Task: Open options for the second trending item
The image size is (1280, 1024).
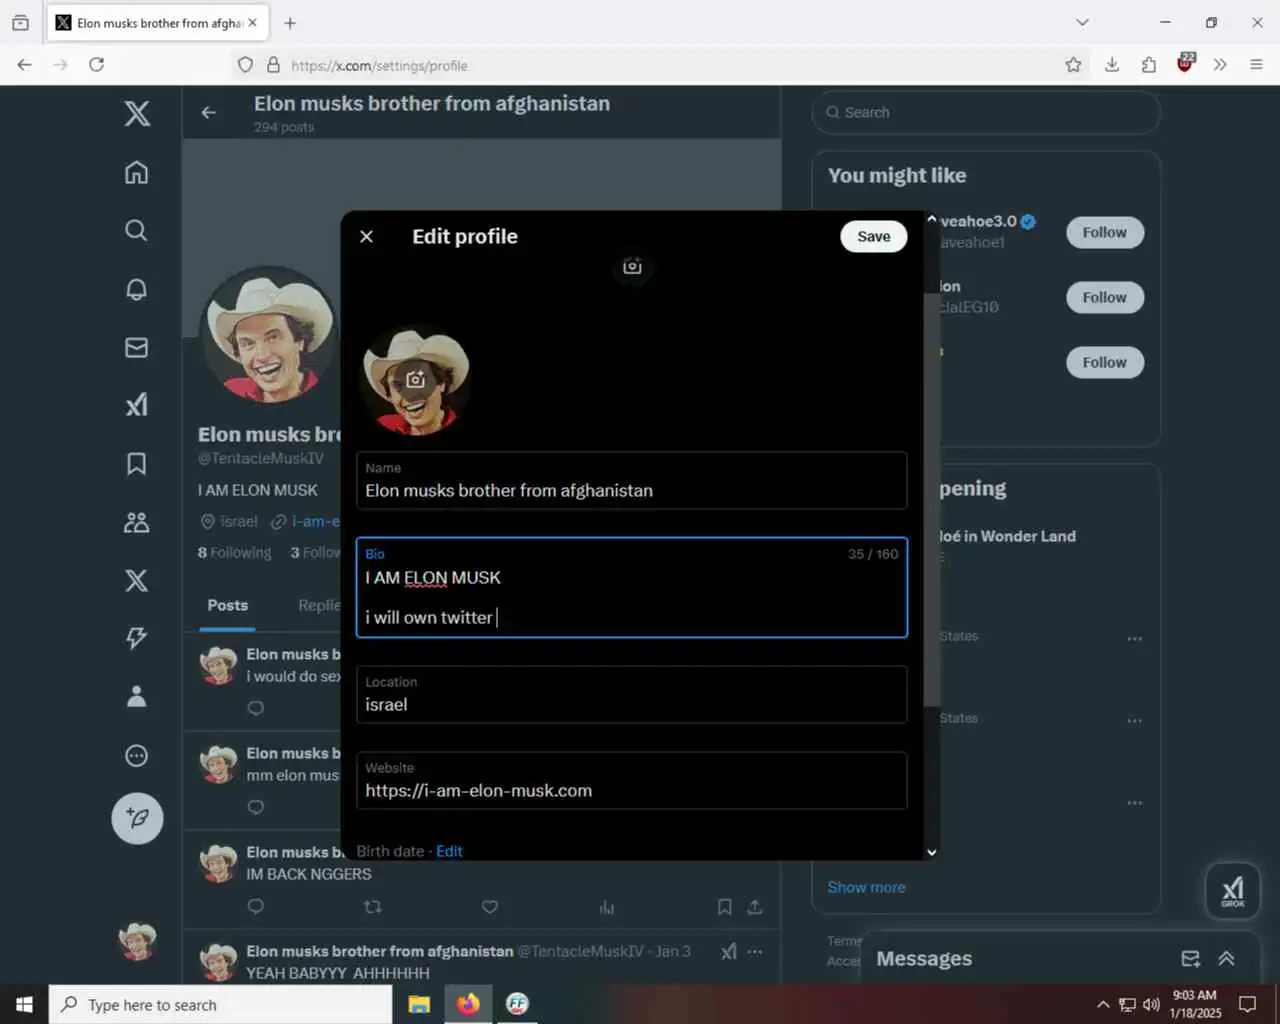Action: coord(1135,721)
